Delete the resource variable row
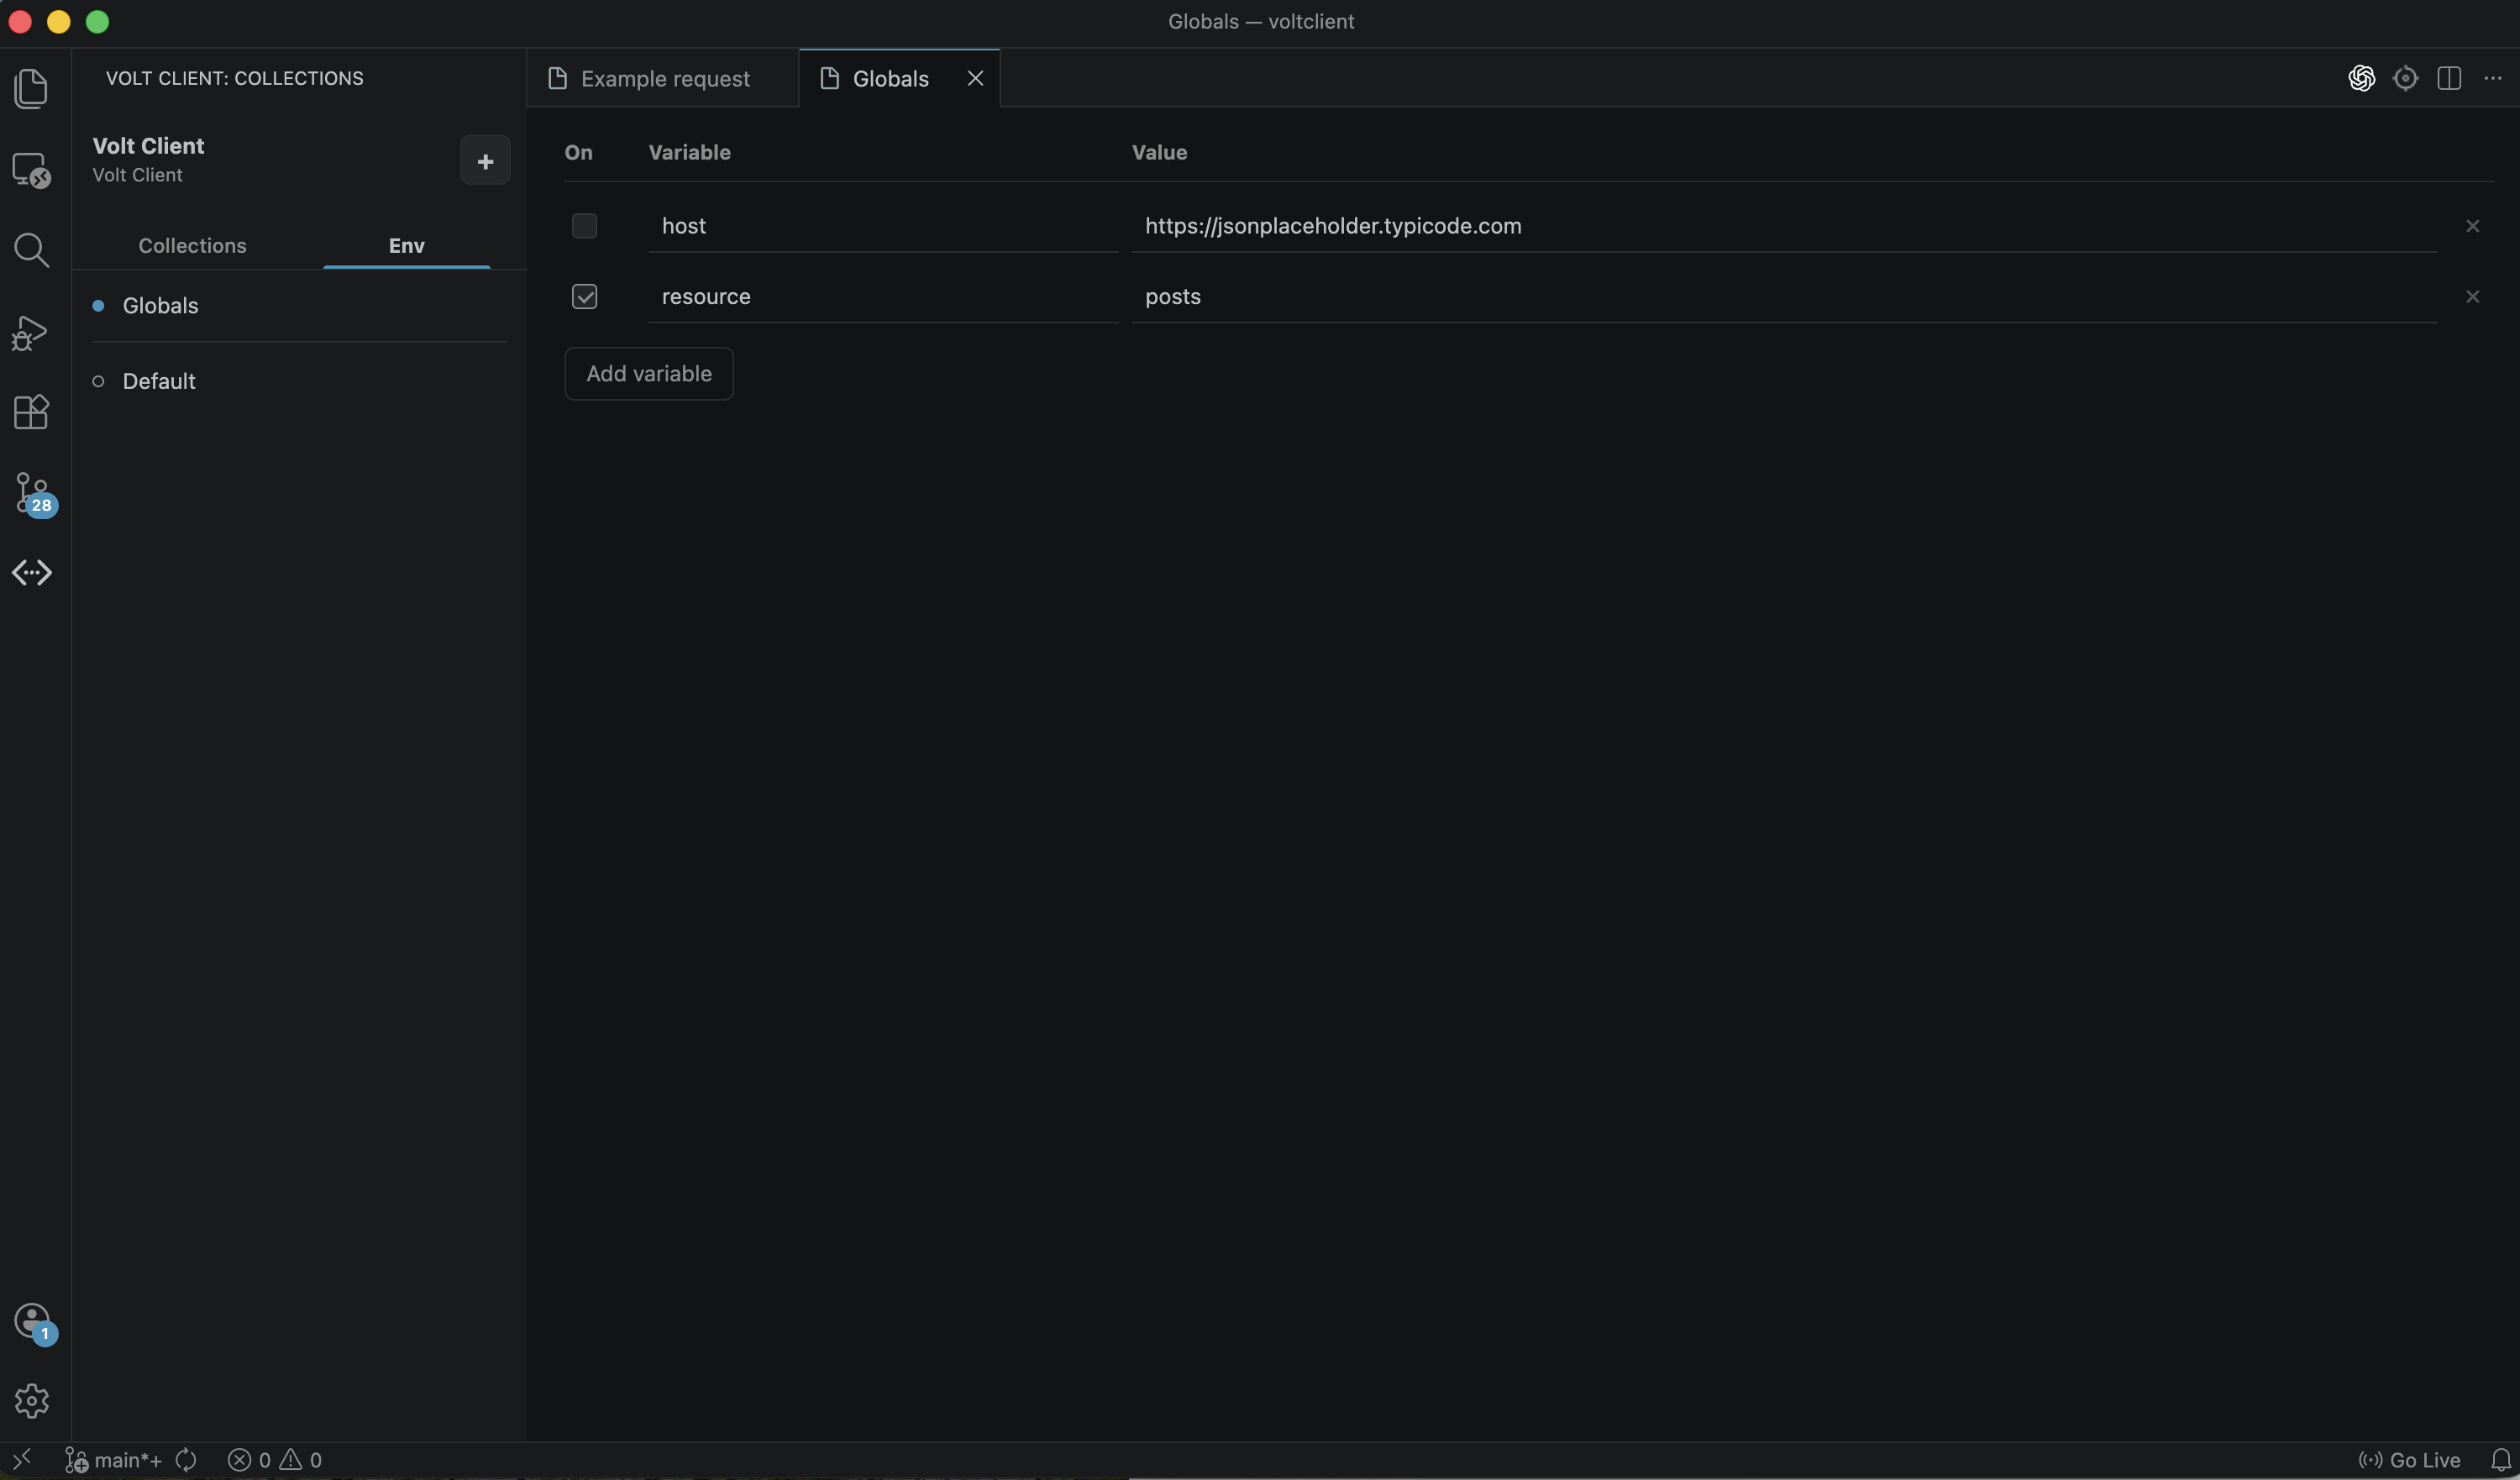This screenshot has width=2520, height=1480. (x=2473, y=297)
